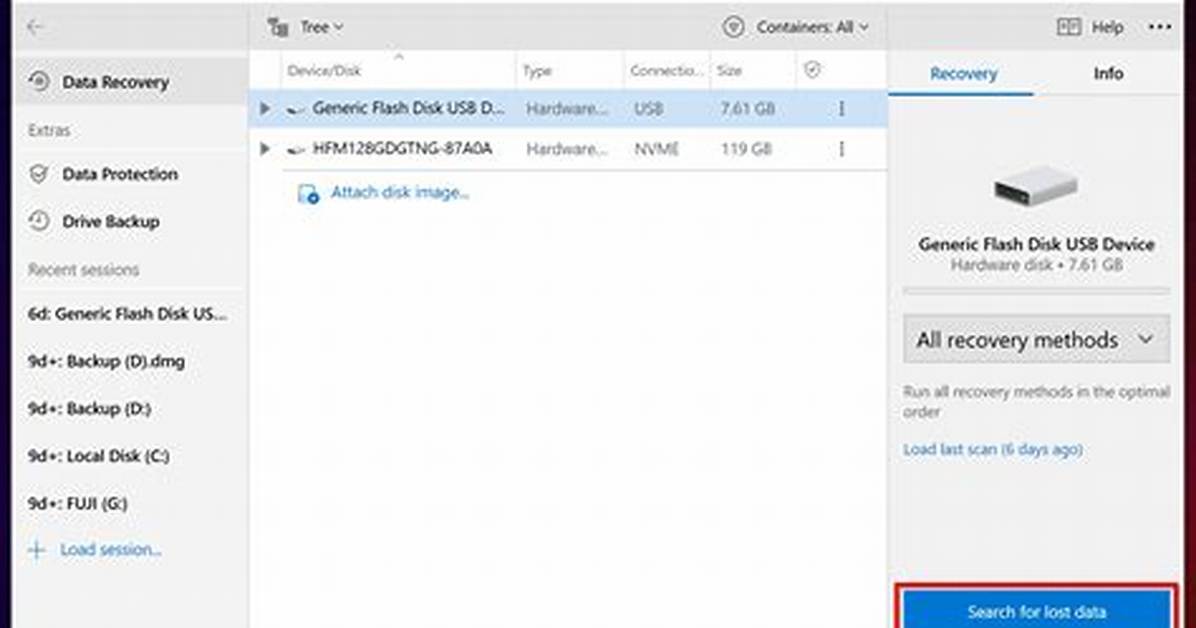The width and height of the screenshot is (1196, 628).
Task: Click the 7.61 GB size cell
Action: (748, 108)
